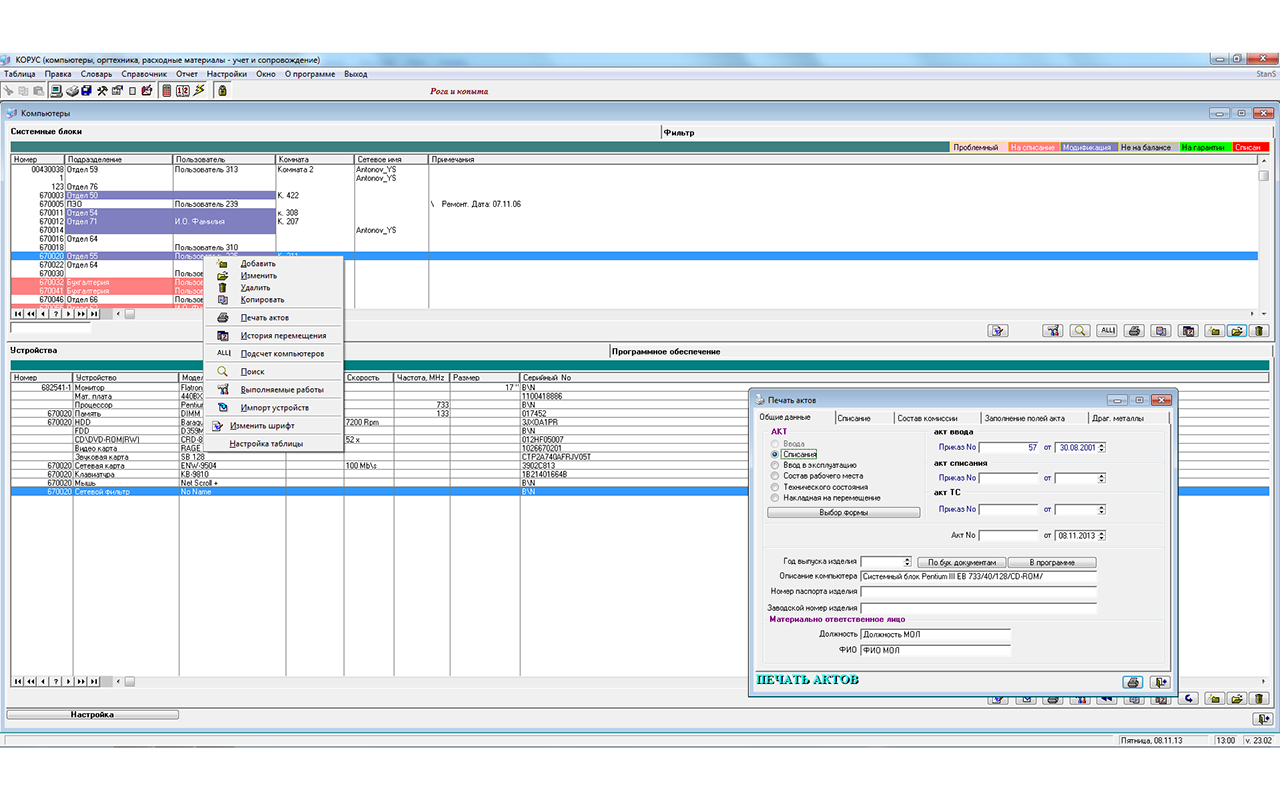Click the trash delete button under system blocks

[x=1259, y=330]
